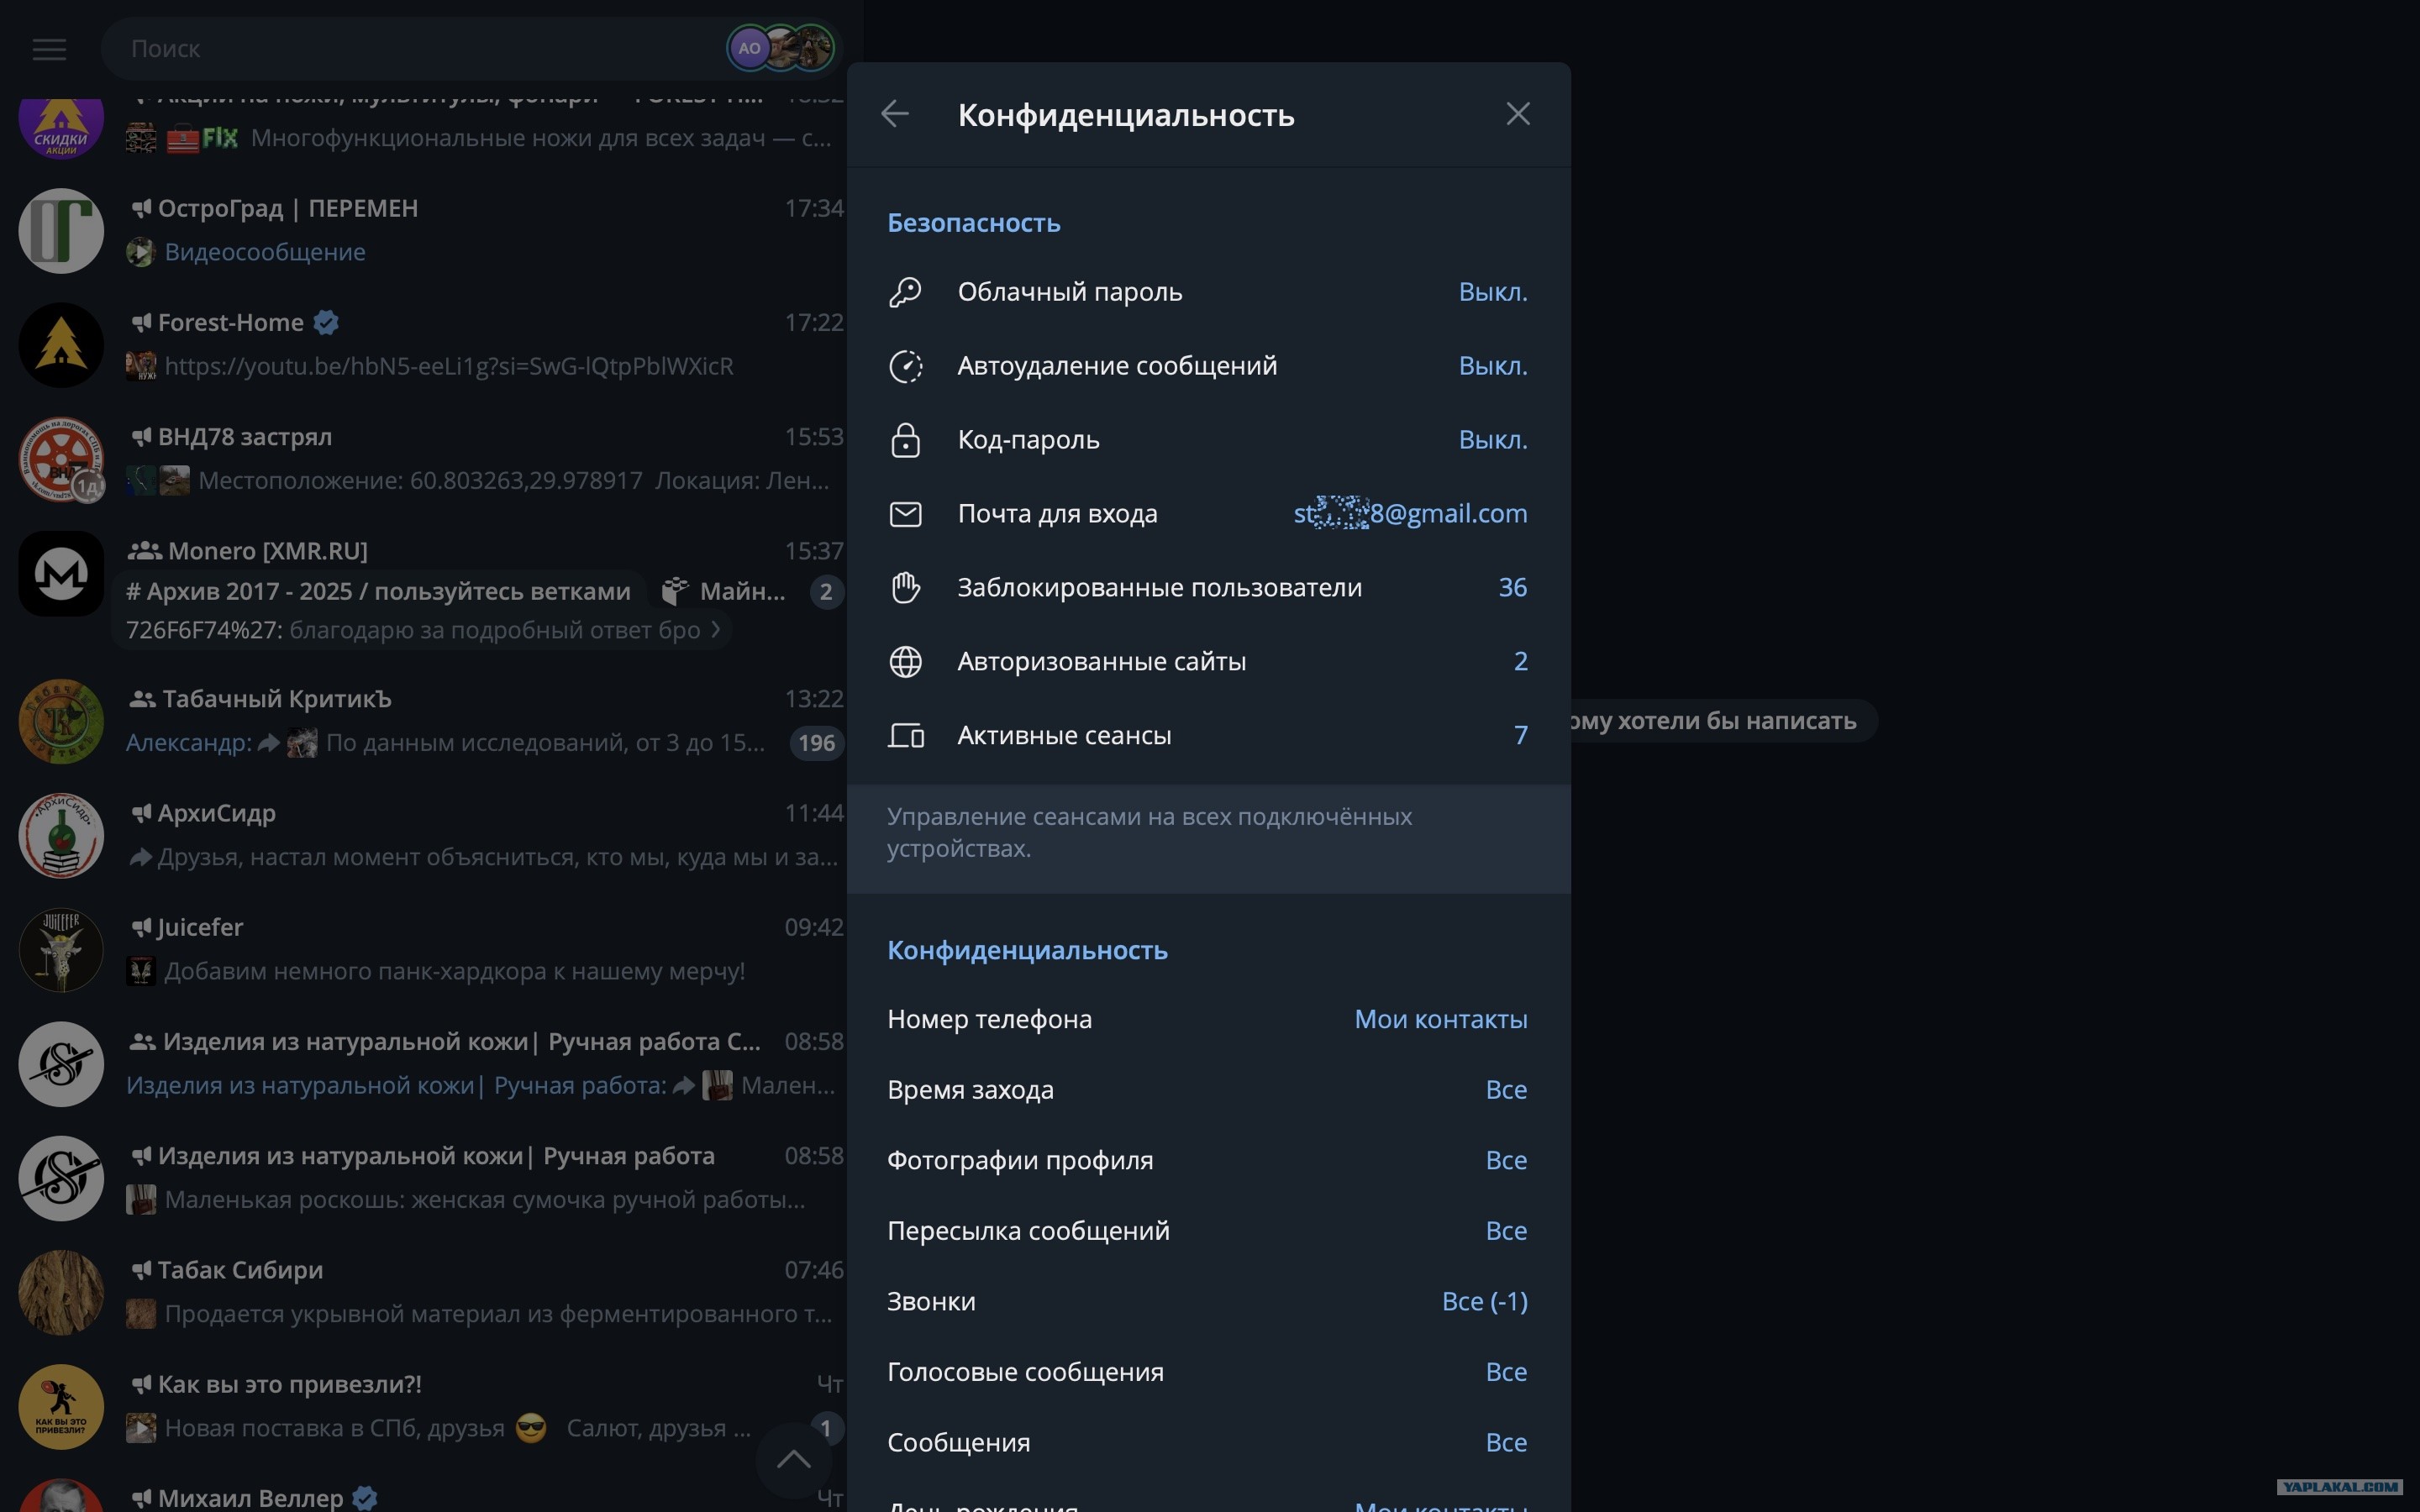Open Голосовые сообщения privacy row
This screenshot has width=2420, height=1512.
(x=1208, y=1372)
